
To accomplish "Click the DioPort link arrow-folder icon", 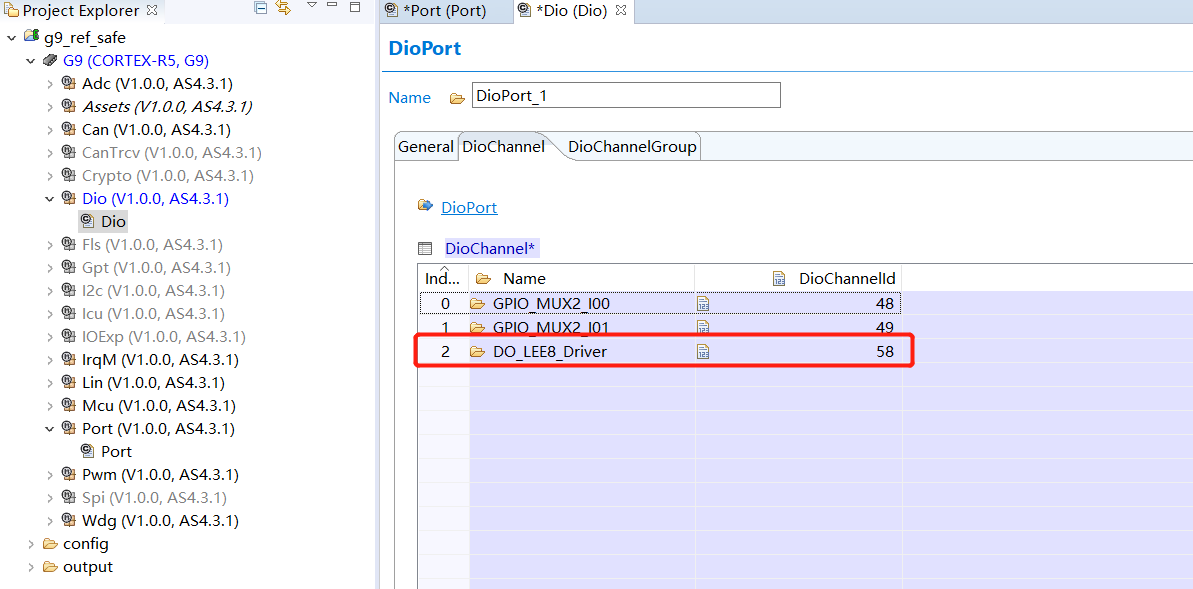I will [x=425, y=205].
